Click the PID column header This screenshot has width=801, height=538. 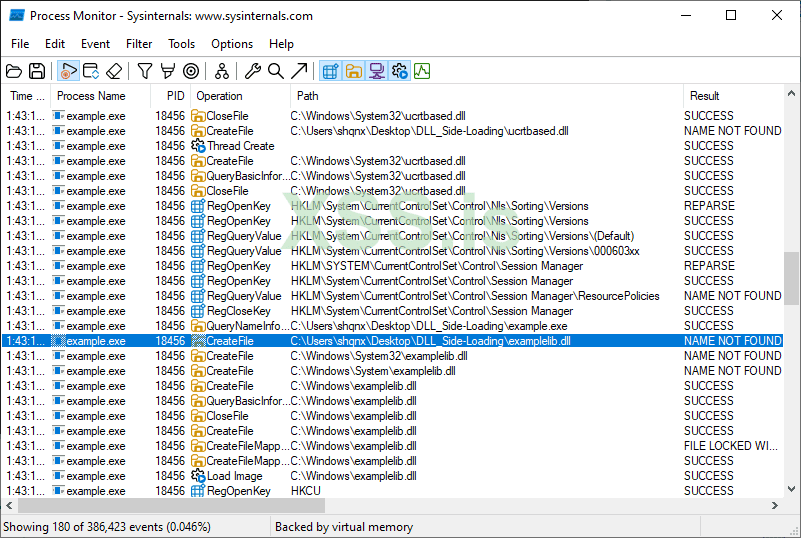[171, 96]
